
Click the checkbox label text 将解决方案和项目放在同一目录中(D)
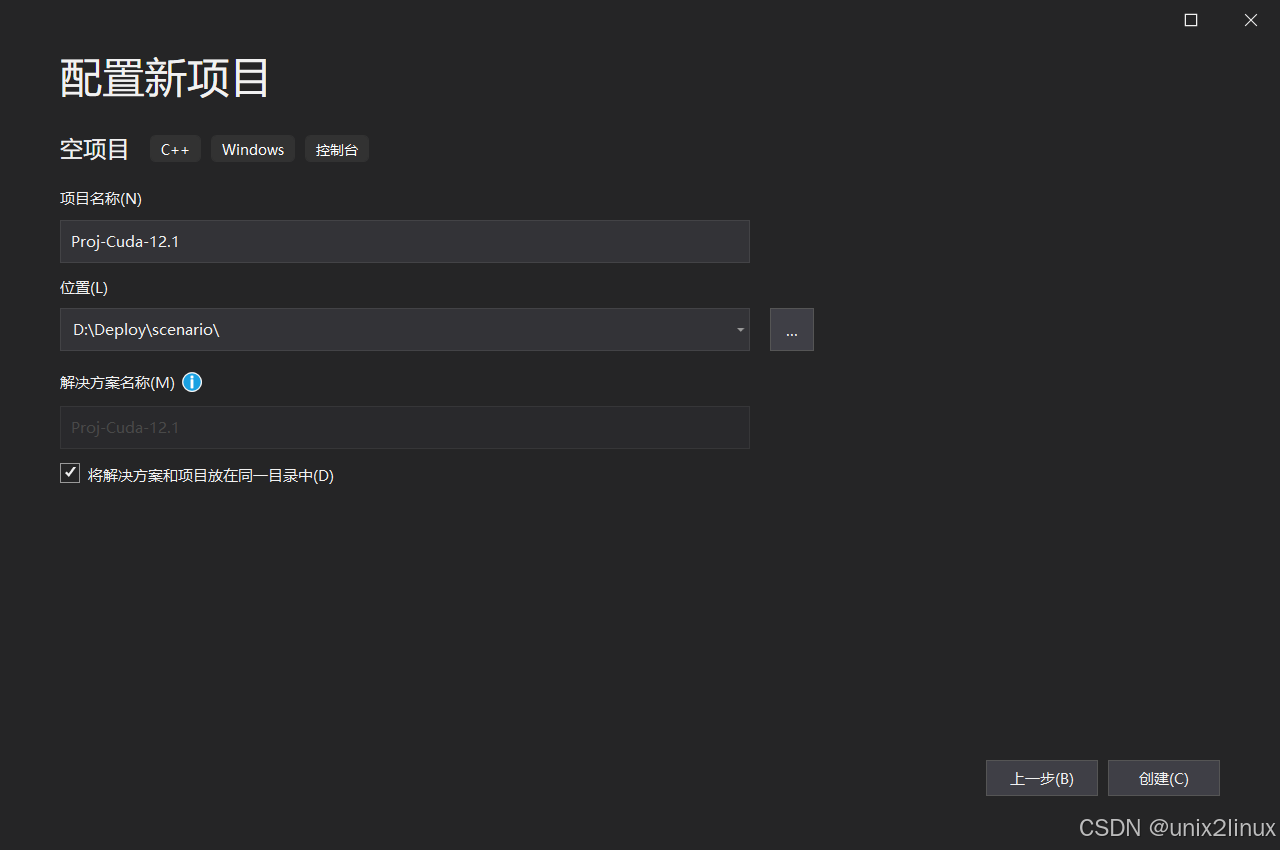(x=211, y=475)
